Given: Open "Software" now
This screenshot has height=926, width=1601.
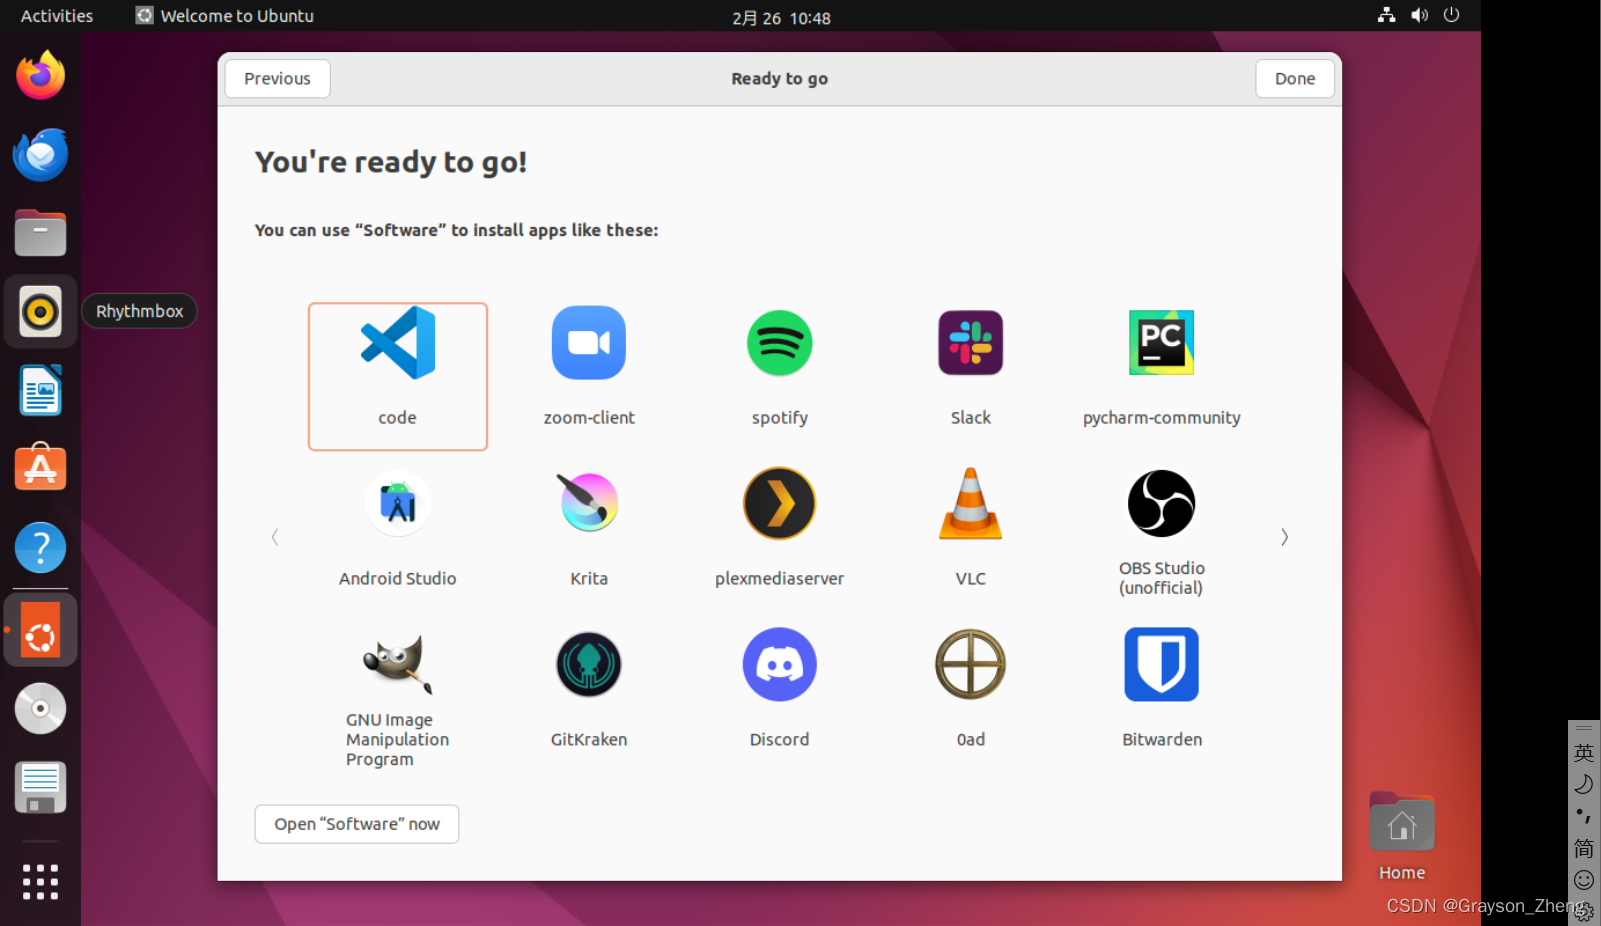Looking at the screenshot, I should point(357,824).
